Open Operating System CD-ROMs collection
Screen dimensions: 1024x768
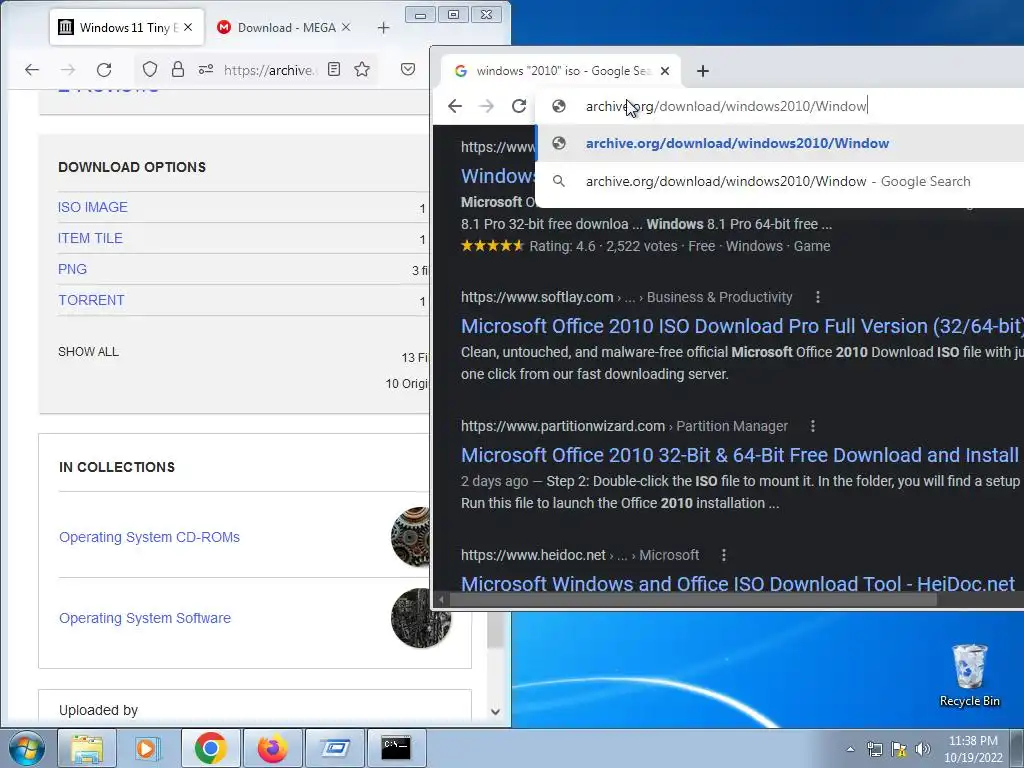point(149,537)
